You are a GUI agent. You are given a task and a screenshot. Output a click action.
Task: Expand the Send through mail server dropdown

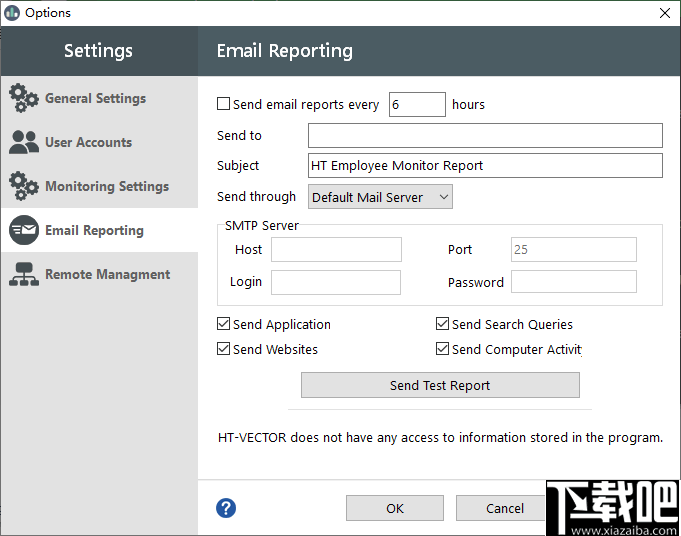tap(380, 197)
